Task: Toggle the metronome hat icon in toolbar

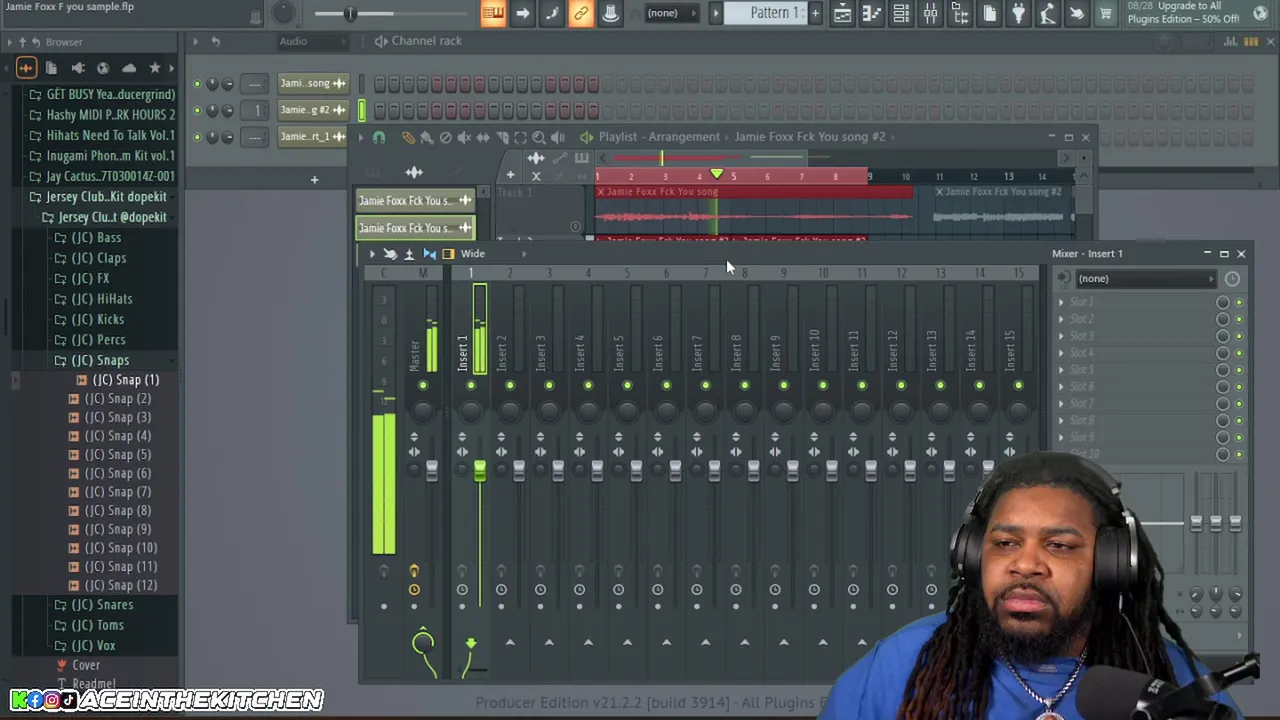Action: [610, 13]
